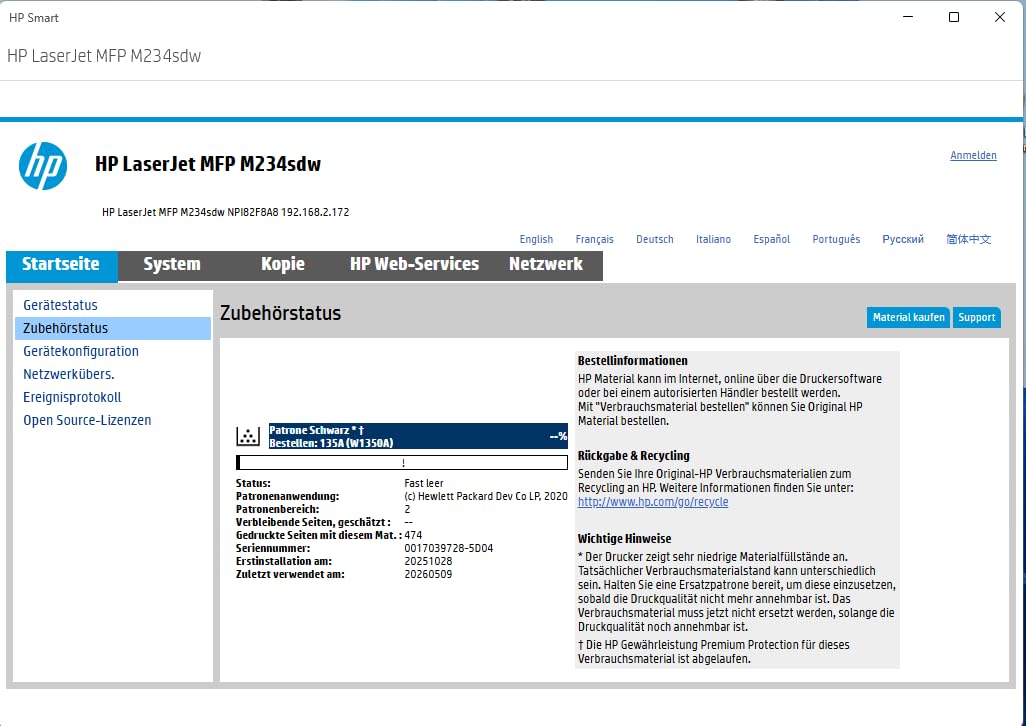Click the Patronenbereich label

277,510
